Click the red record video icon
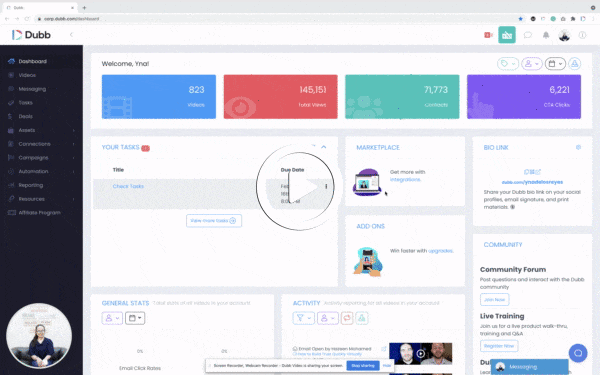600x375 pixels. (488, 35)
